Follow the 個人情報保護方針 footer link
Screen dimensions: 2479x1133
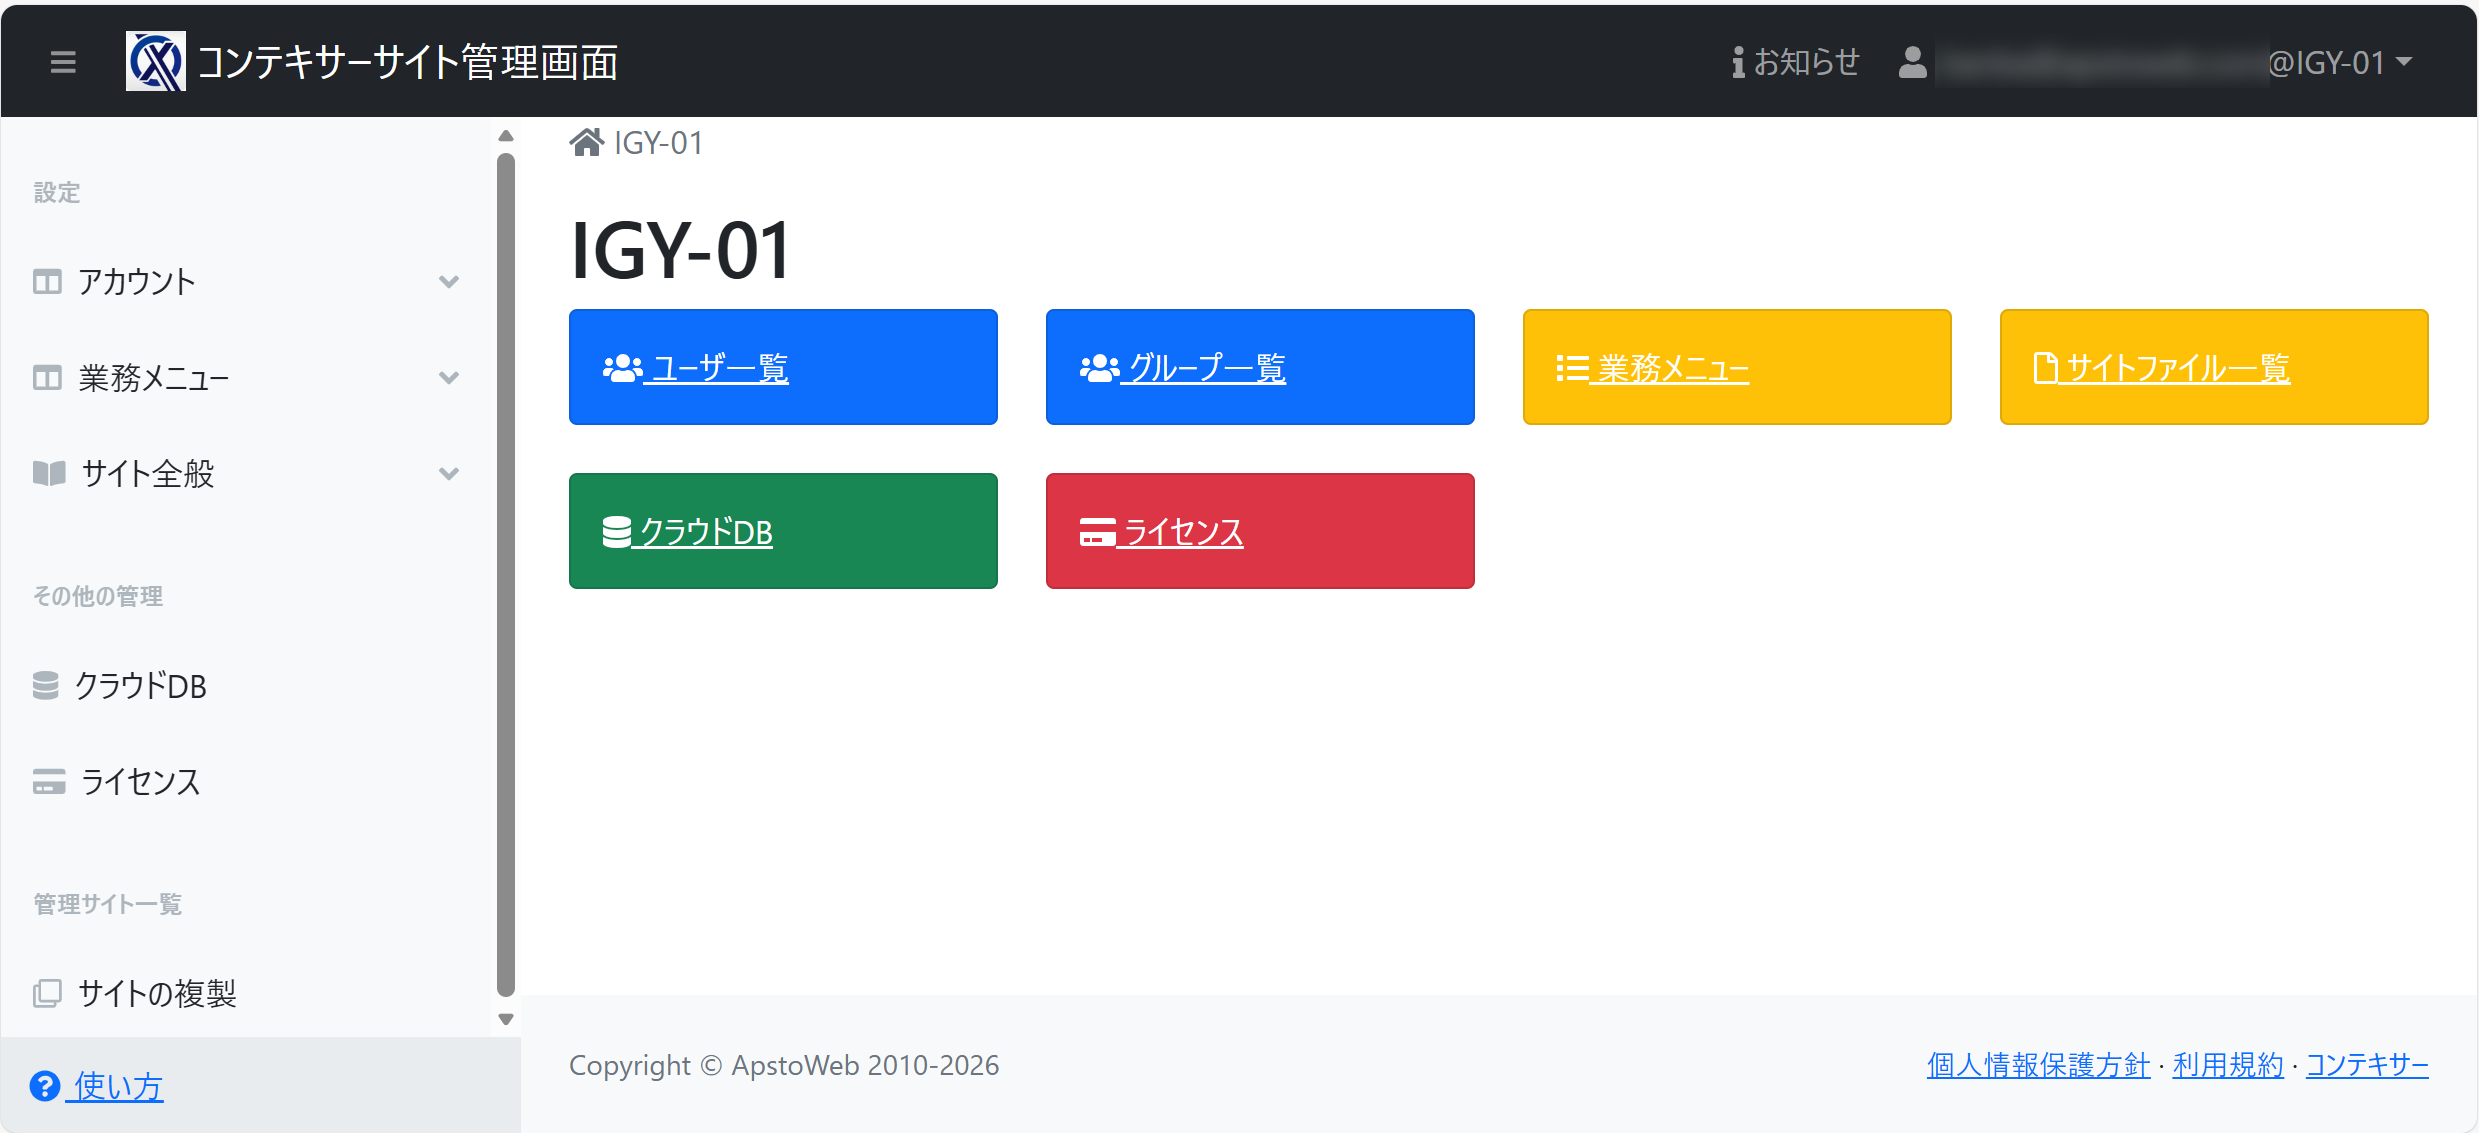click(x=2037, y=1065)
